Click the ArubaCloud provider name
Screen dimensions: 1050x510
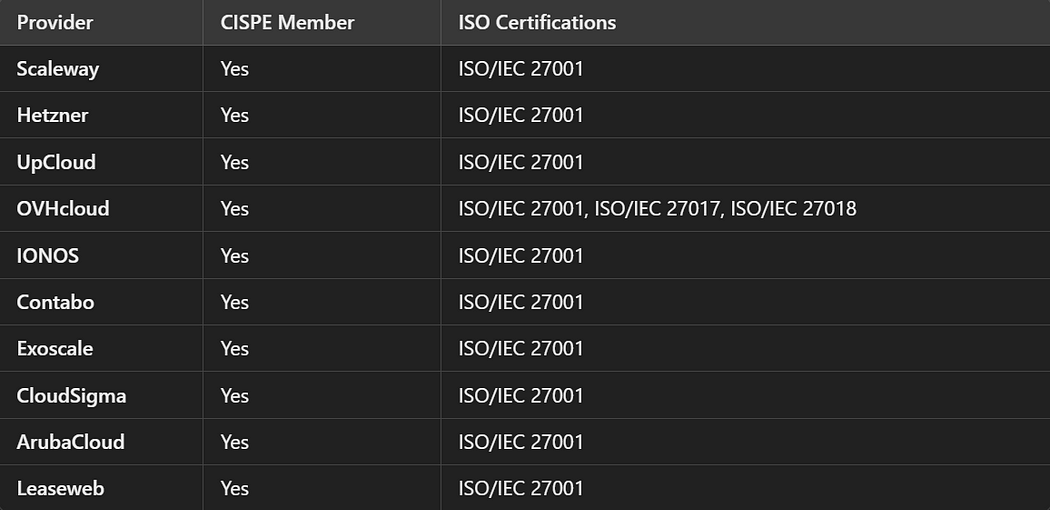[x=70, y=442]
